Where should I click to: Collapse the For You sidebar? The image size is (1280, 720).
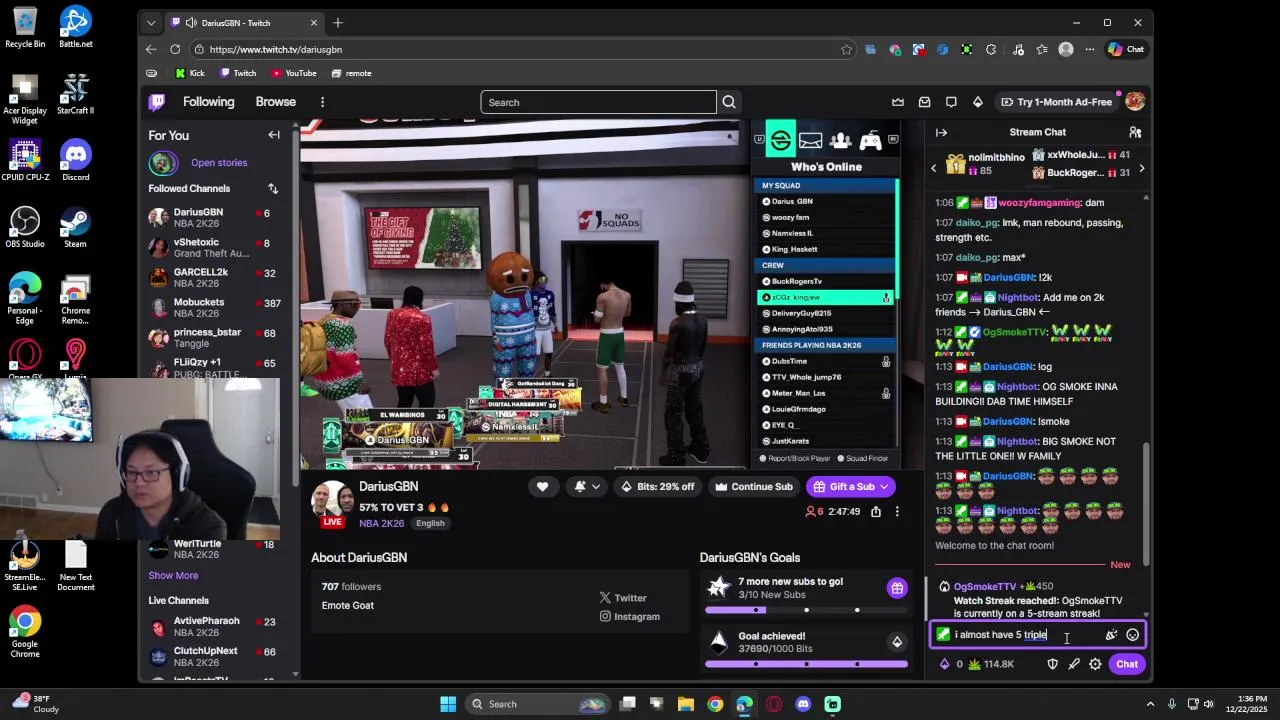pos(274,135)
